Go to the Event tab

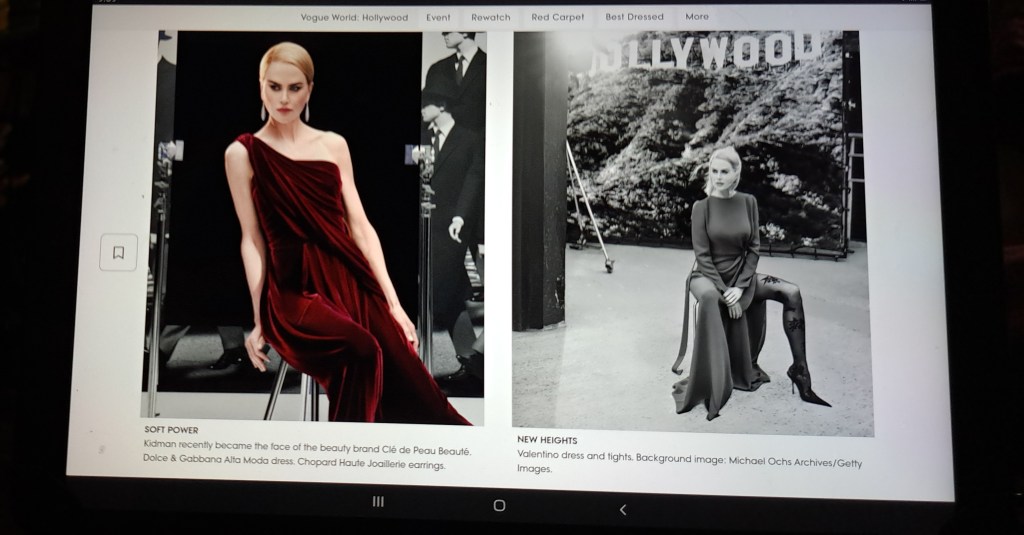tap(438, 17)
